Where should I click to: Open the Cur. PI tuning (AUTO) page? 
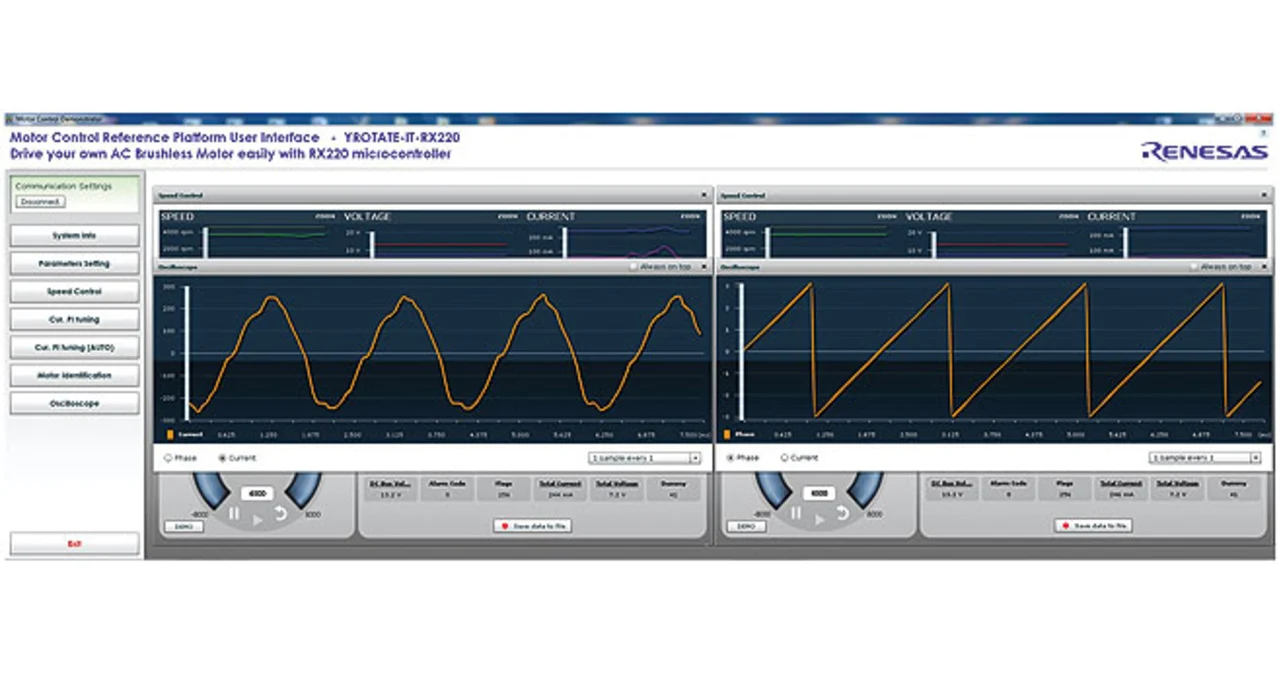[x=75, y=348]
